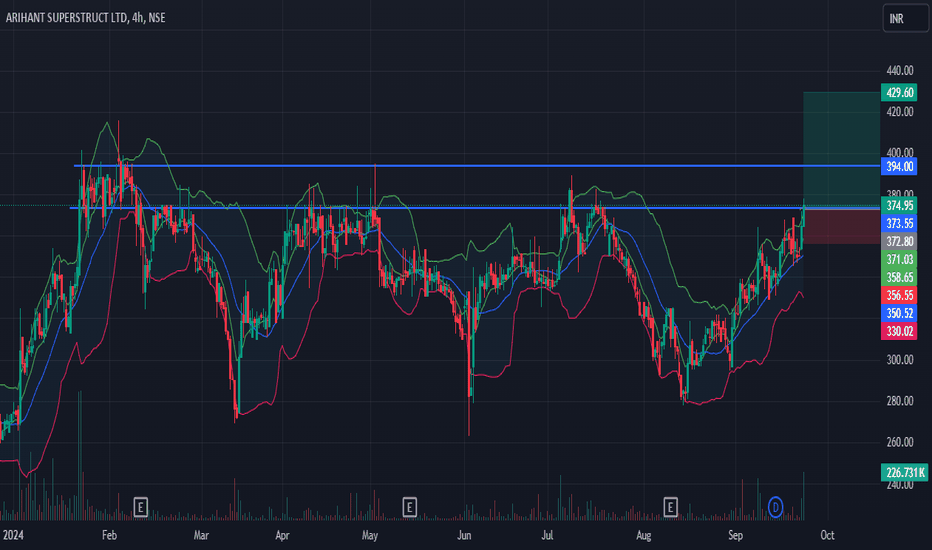
Task: Click the 260.00 price axis tick
Action: coord(899,442)
